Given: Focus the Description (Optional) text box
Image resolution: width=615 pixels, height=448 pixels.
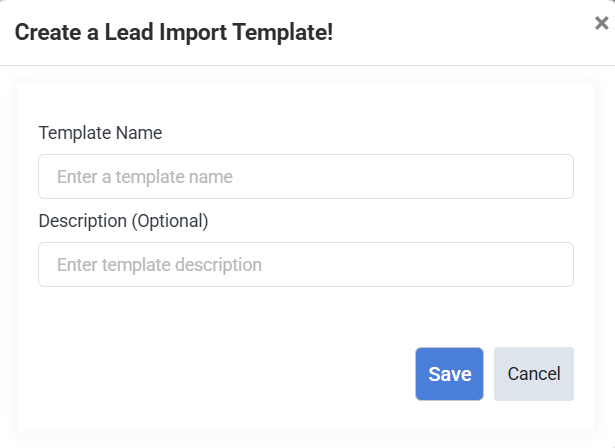Looking at the screenshot, I should 305,265.
